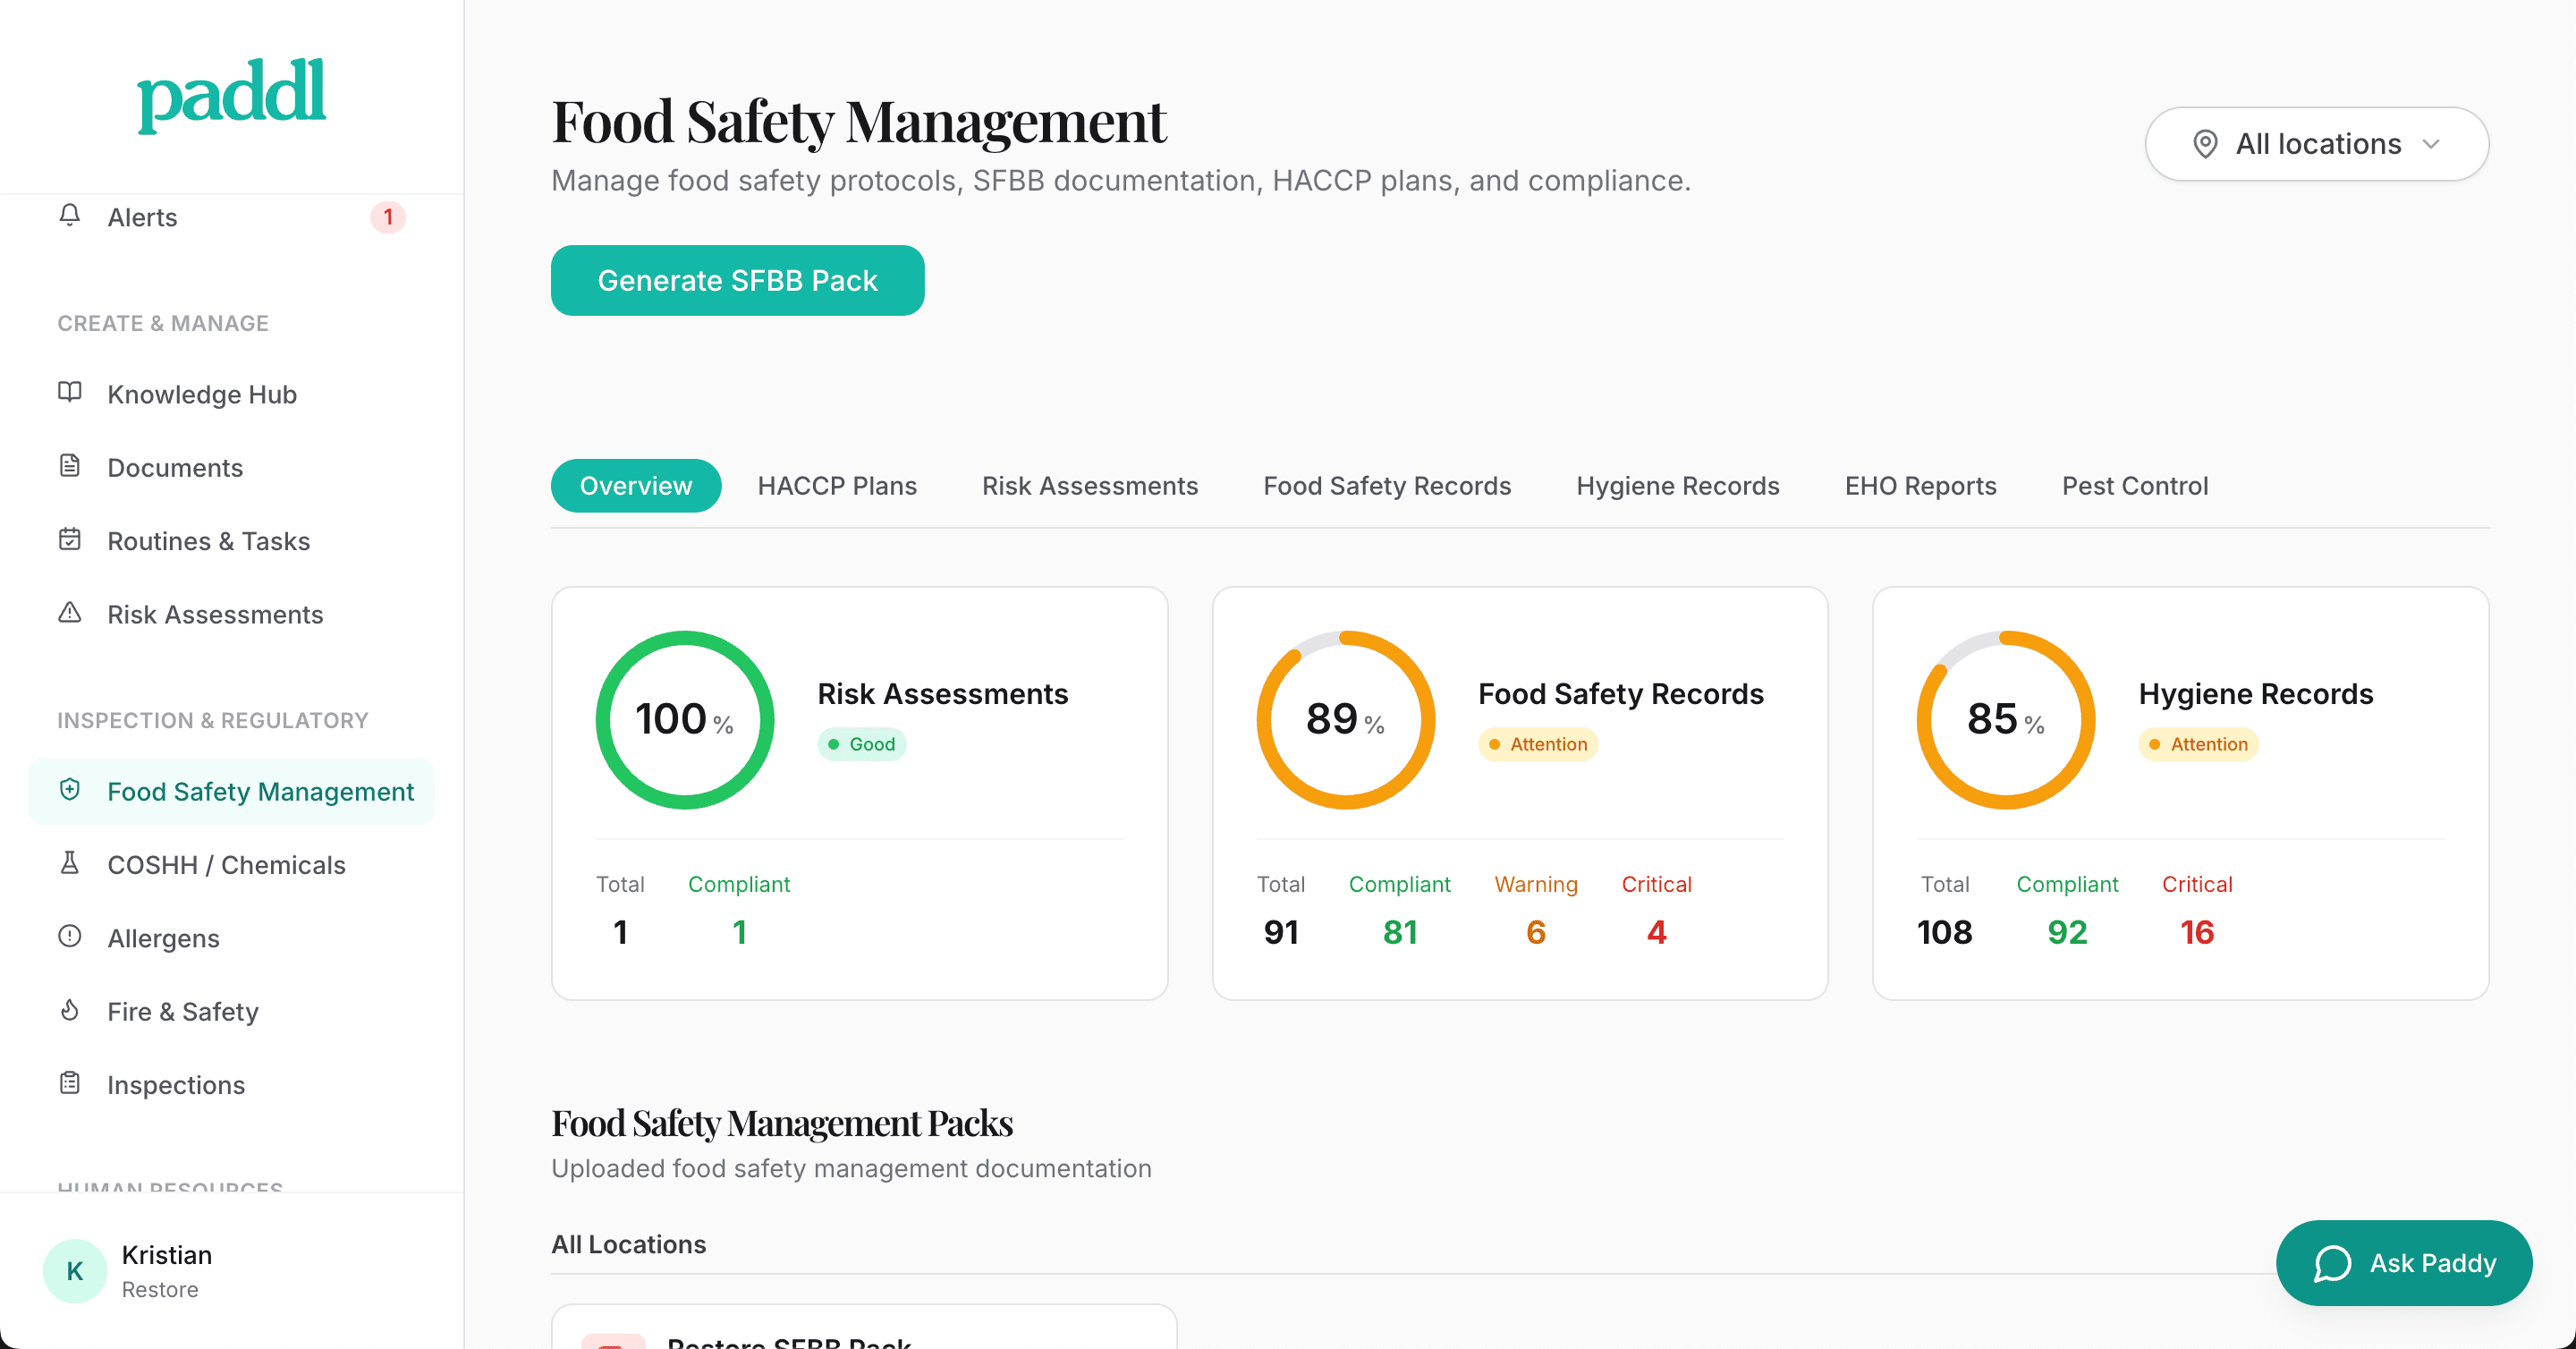
Task: Click the Generate SFBB Pack button
Action: click(737, 280)
